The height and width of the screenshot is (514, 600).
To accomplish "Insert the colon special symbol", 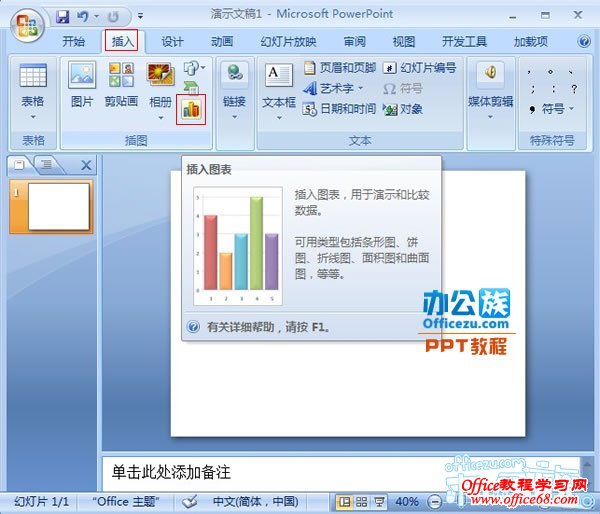I will click(554, 89).
